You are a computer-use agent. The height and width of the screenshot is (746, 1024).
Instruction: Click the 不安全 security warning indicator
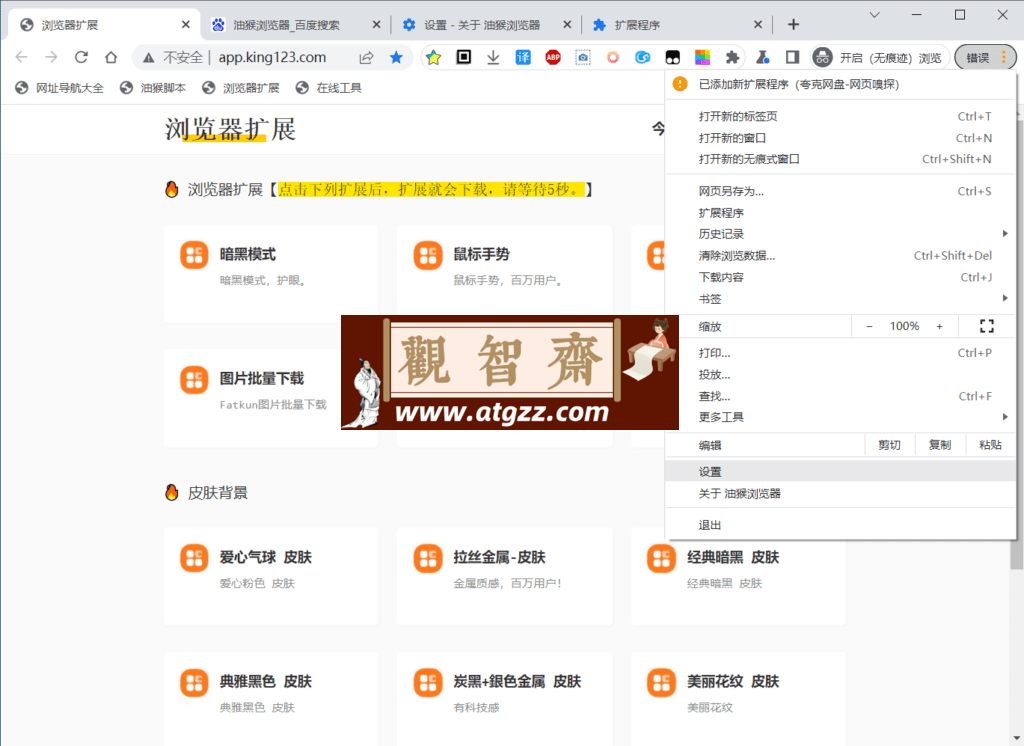pos(173,57)
